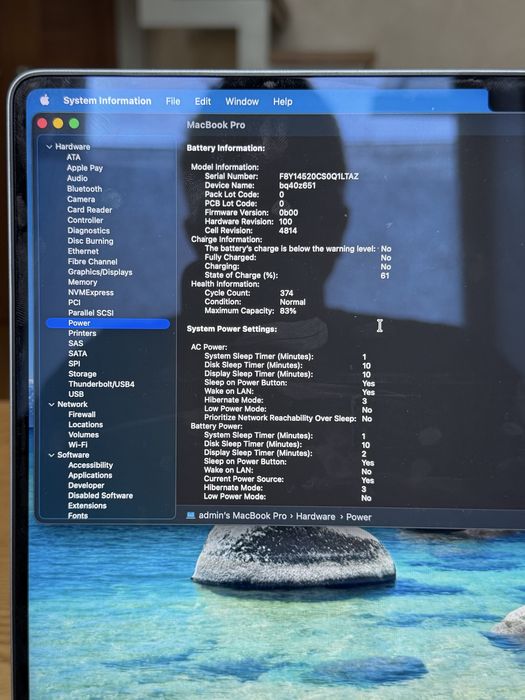
Task: Click the yellow minimize window button
Action: (58, 123)
